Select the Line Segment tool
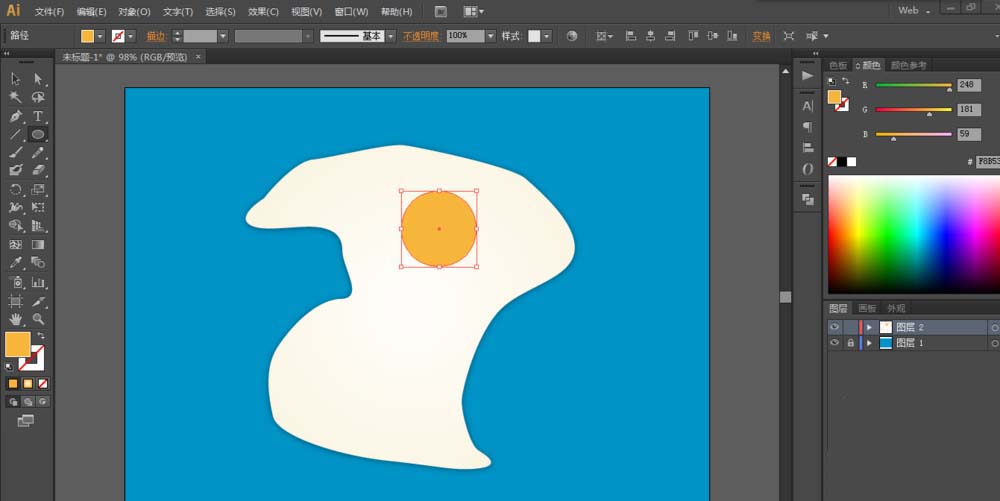This screenshot has width=1000, height=501. click(16, 134)
